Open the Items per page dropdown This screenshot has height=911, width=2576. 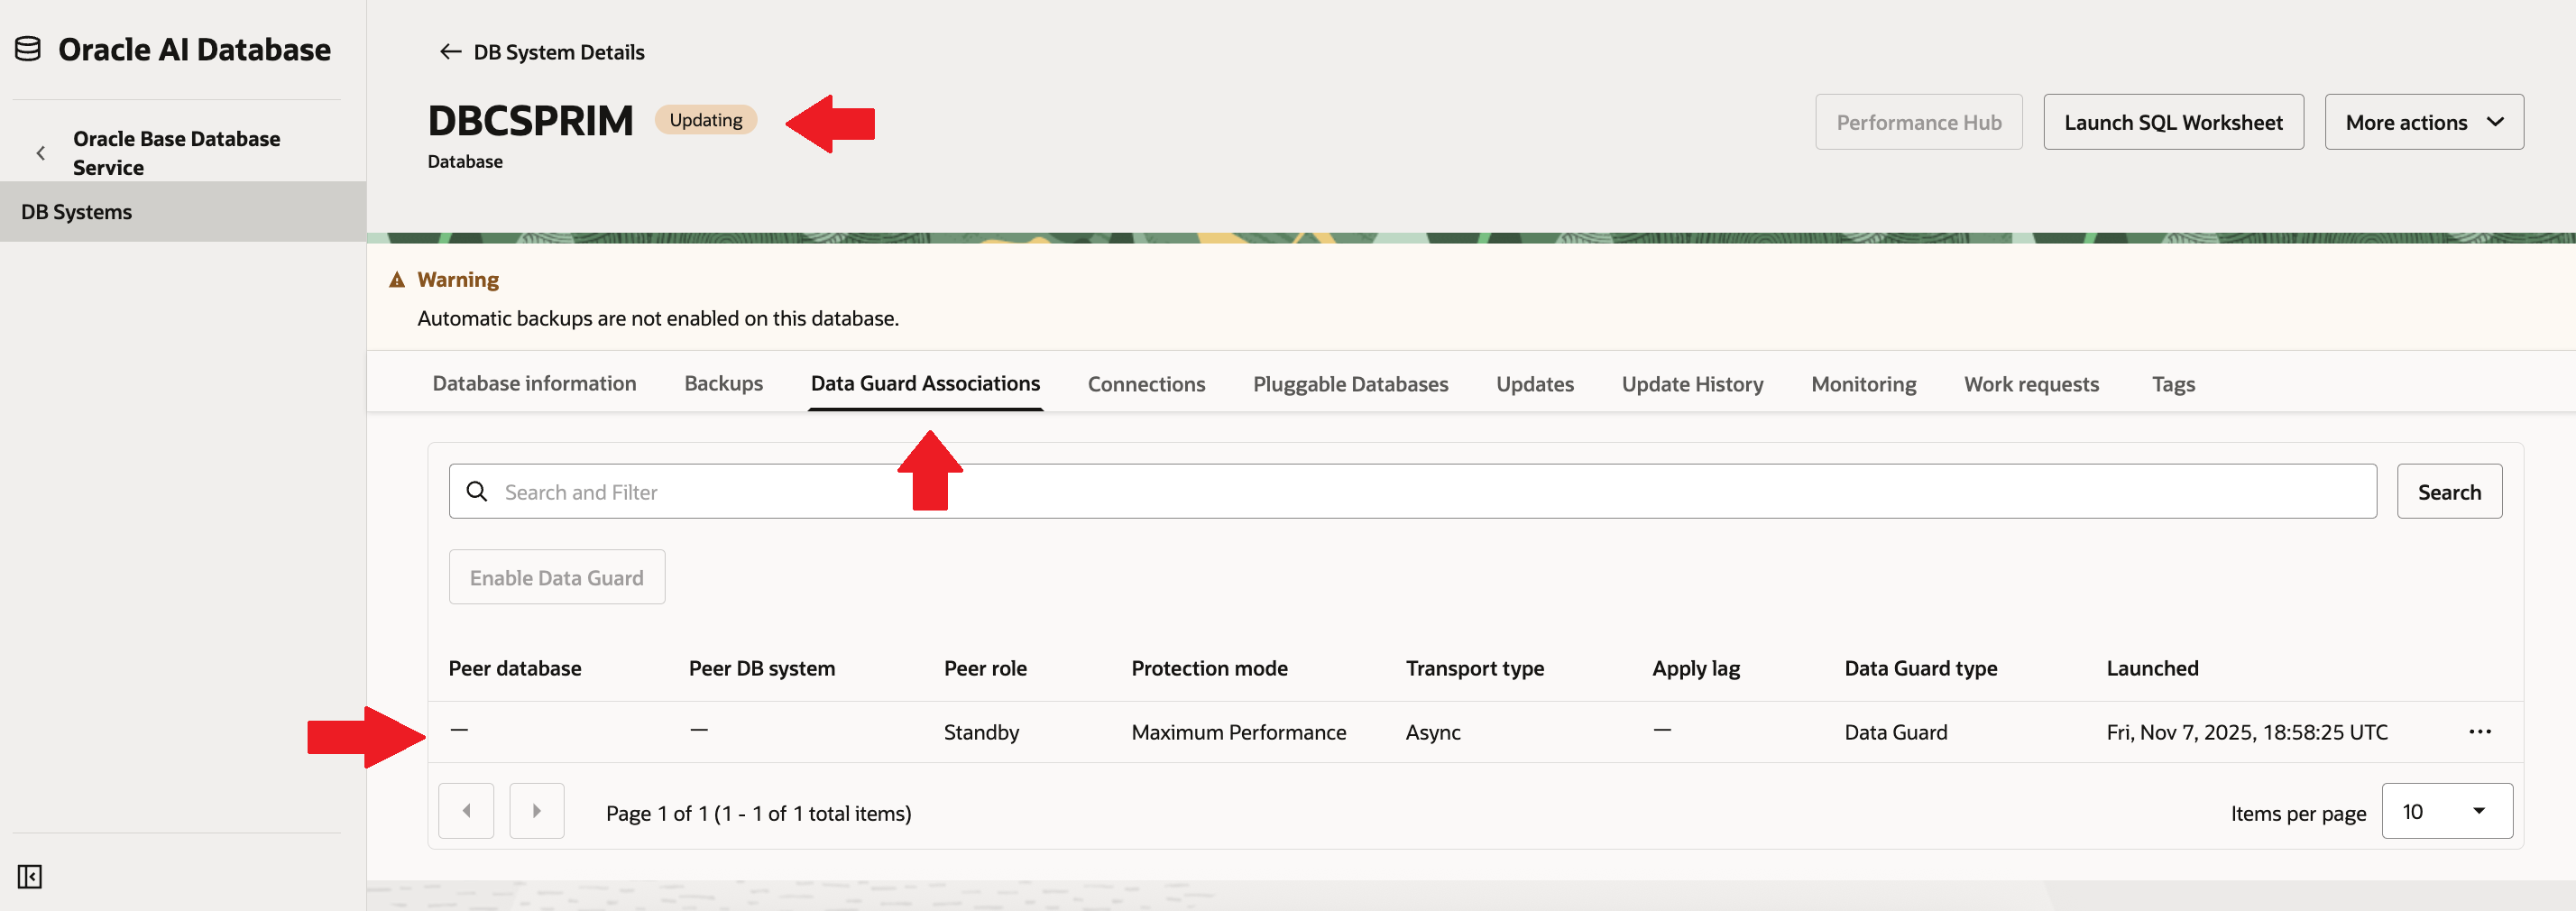tap(2446, 811)
